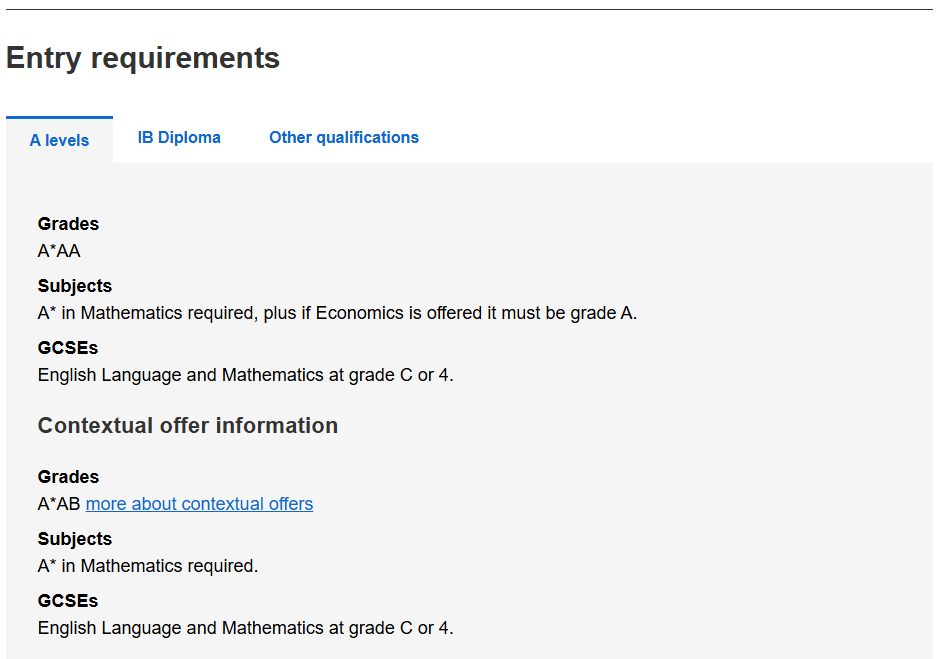
Task: Click the word Economics in the Subjects text
Action: pos(359,313)
